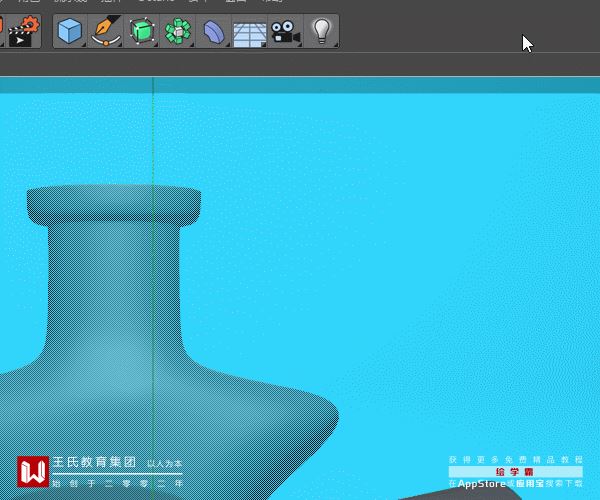Select the Cube primitive tool
Screen dimensions: 600x500
pos(70,31)
